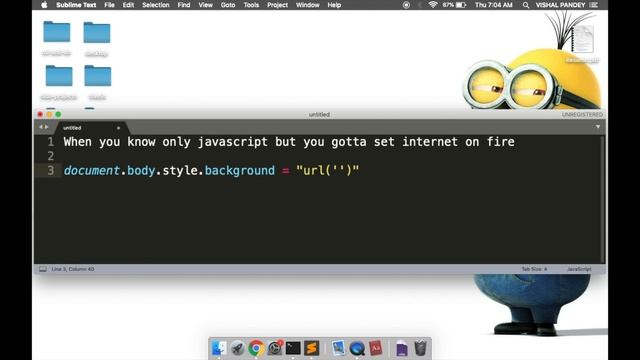Screen dimensions: 640x360
Task: Open the top-right desktop folder in left group
Action: (x=97, y=33)
